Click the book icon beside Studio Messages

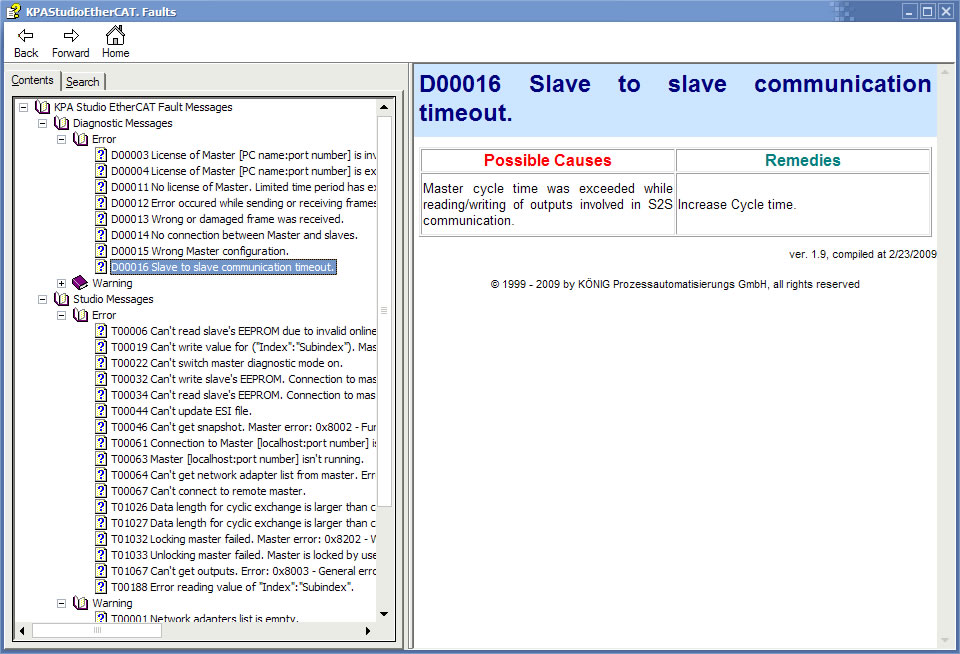click(x=61, y=299)
